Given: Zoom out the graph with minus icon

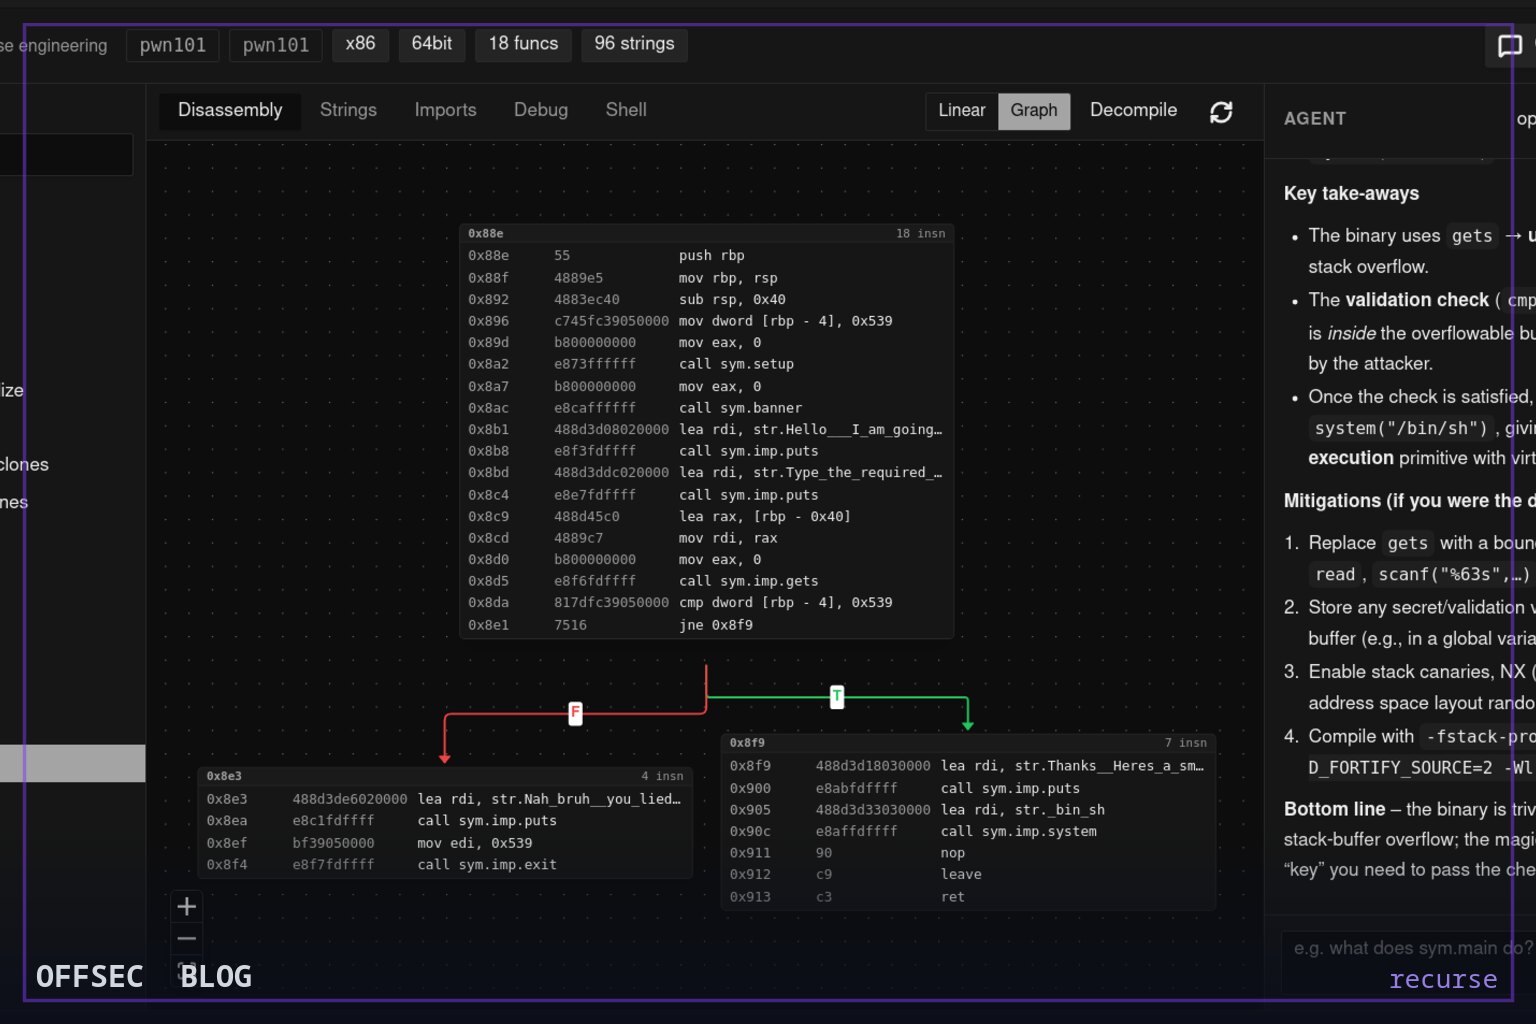Looking at the screenshot, I should (x=186, y=939).
